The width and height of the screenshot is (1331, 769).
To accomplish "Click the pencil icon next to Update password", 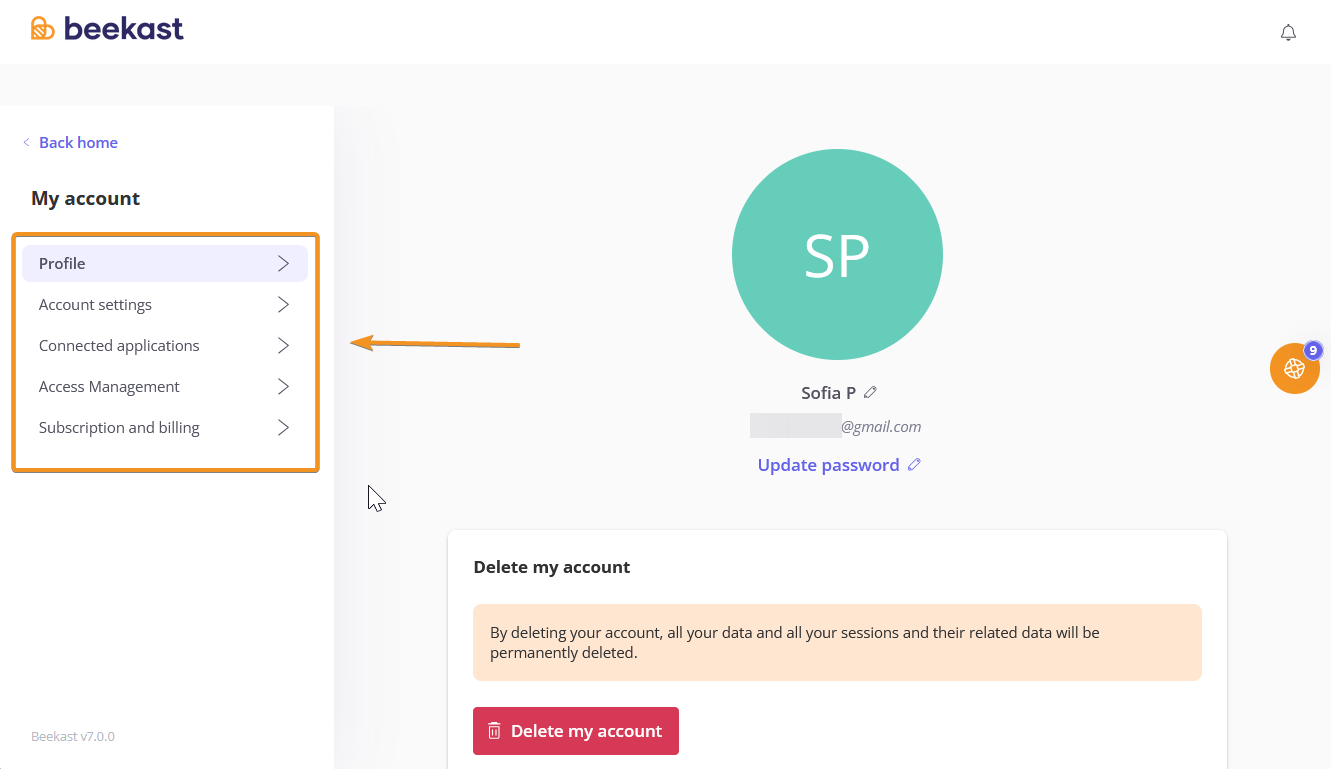I will 914,465.
